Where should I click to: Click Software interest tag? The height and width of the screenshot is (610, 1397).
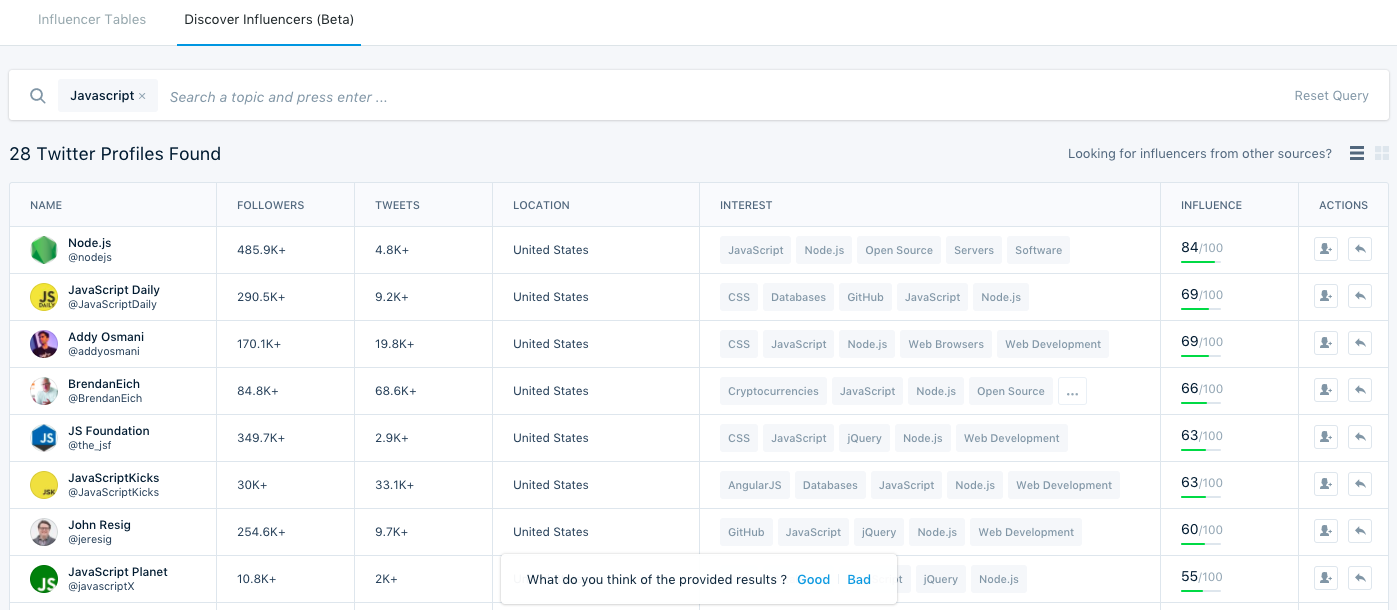1038,250
